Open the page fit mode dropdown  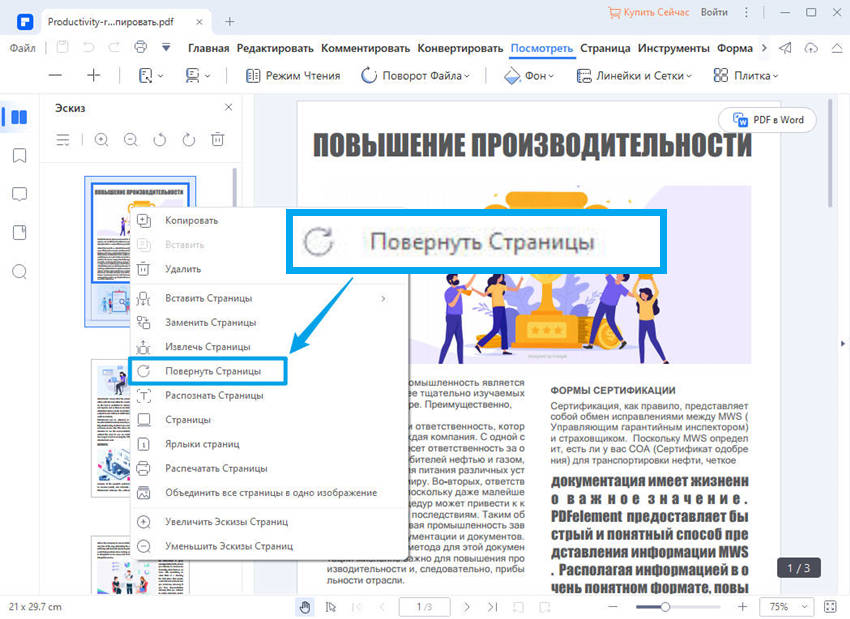tap(151, 75)
